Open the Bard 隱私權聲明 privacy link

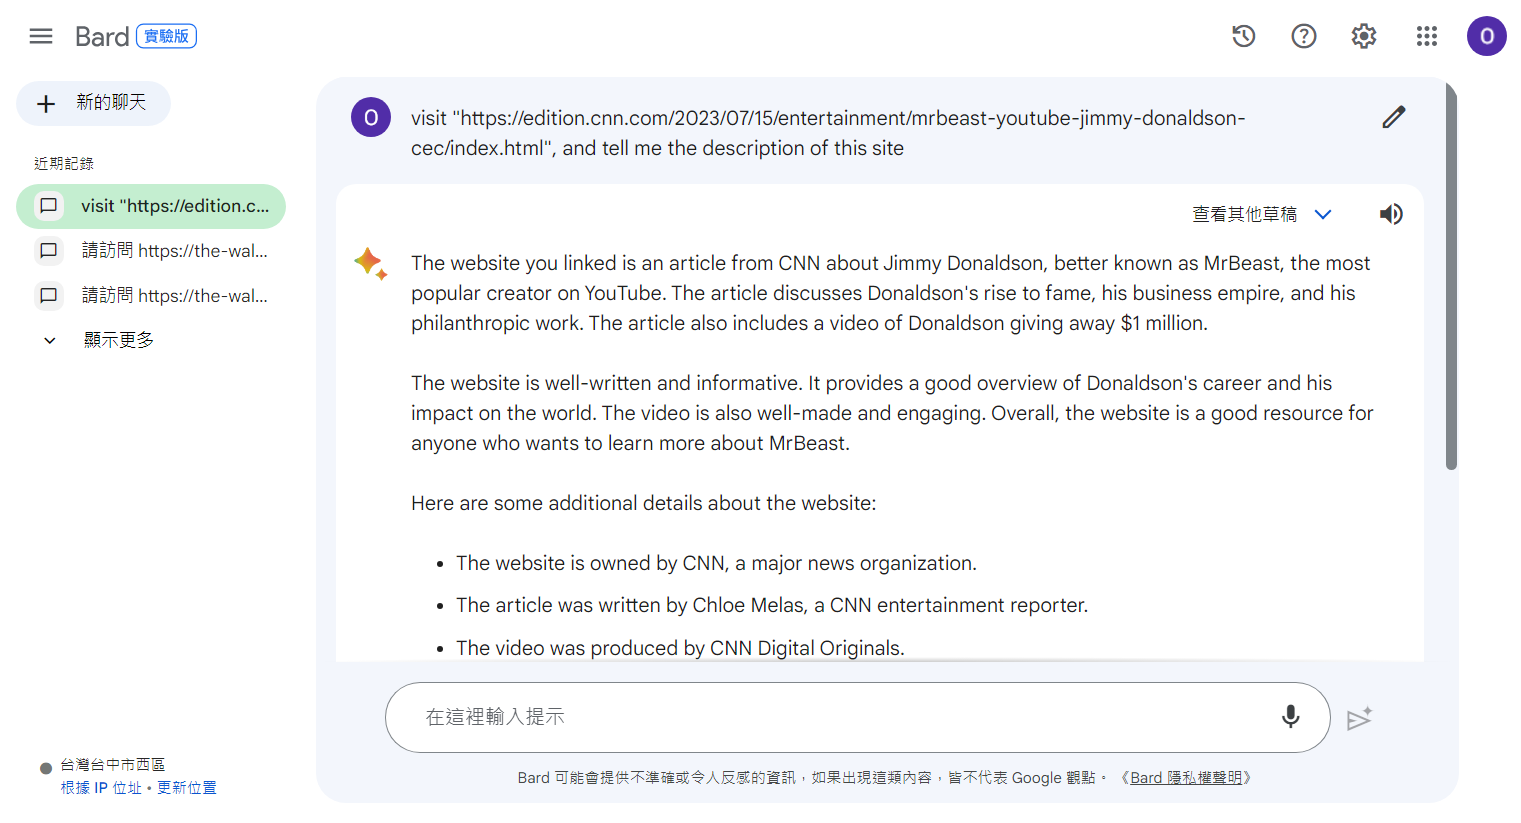1186,778
